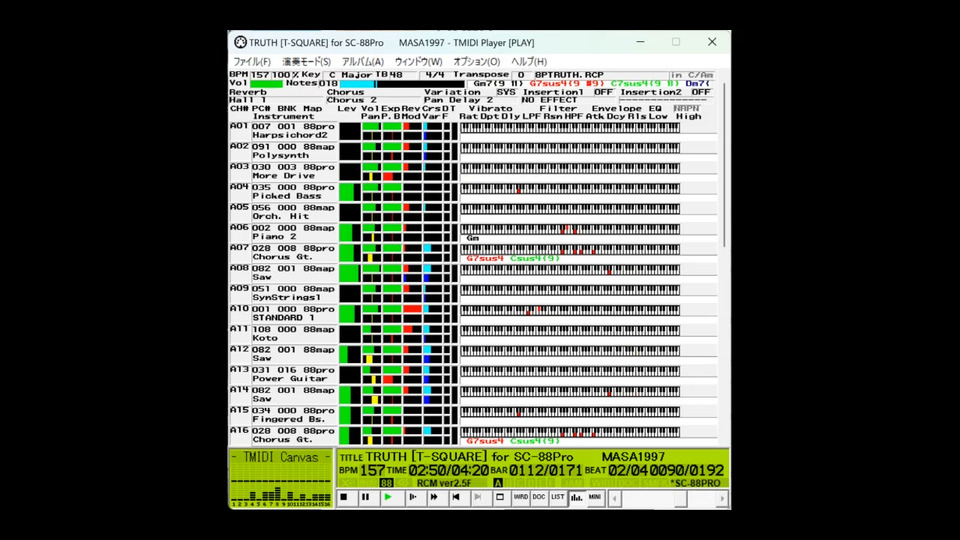
Task: Select channel A02 Polysynth row
Action: (x=283, y=151)
